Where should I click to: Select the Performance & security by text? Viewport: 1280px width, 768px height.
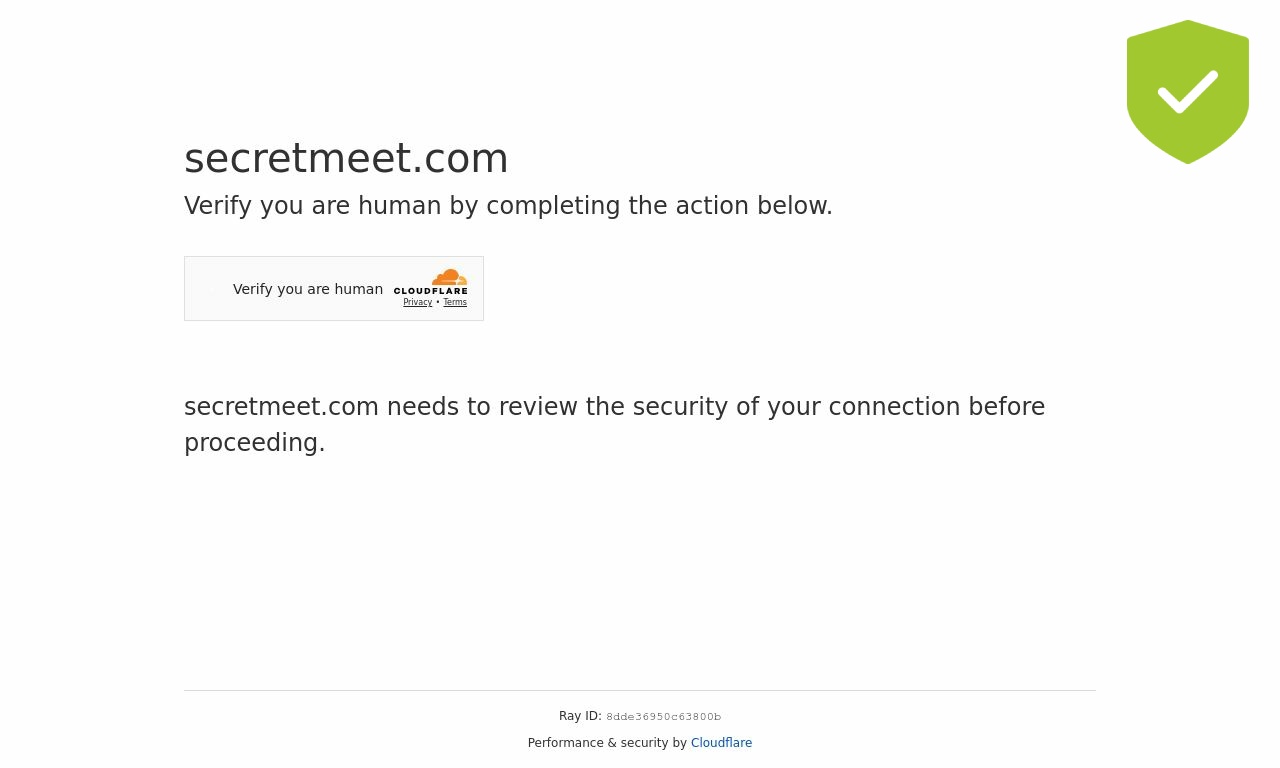point(609,743)
